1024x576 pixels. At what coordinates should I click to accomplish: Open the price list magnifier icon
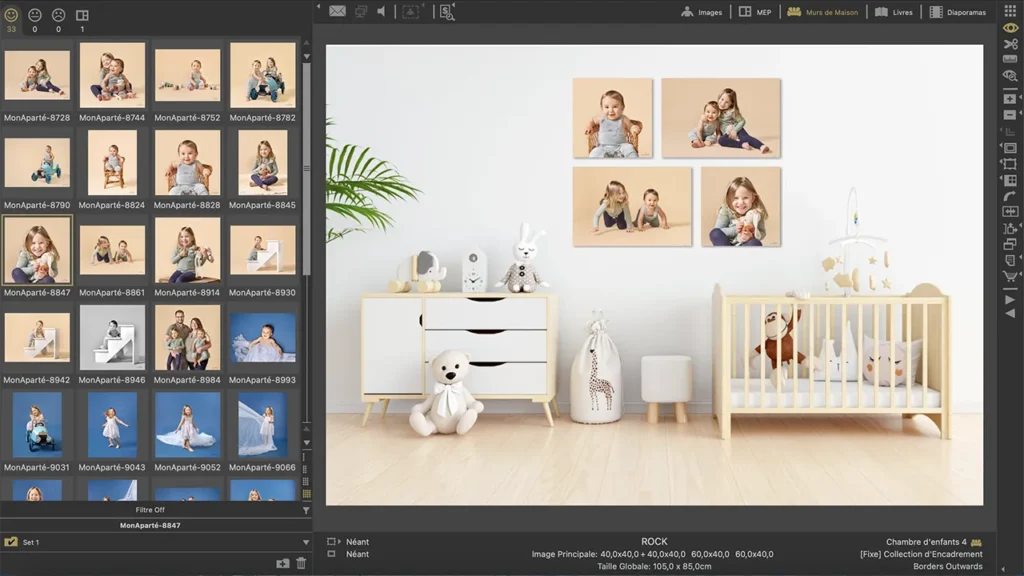(447, 12)
